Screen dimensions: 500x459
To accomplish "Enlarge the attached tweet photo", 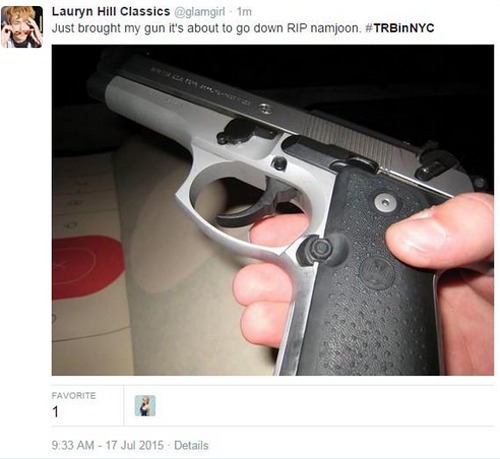I will click(x=273, y=210).
